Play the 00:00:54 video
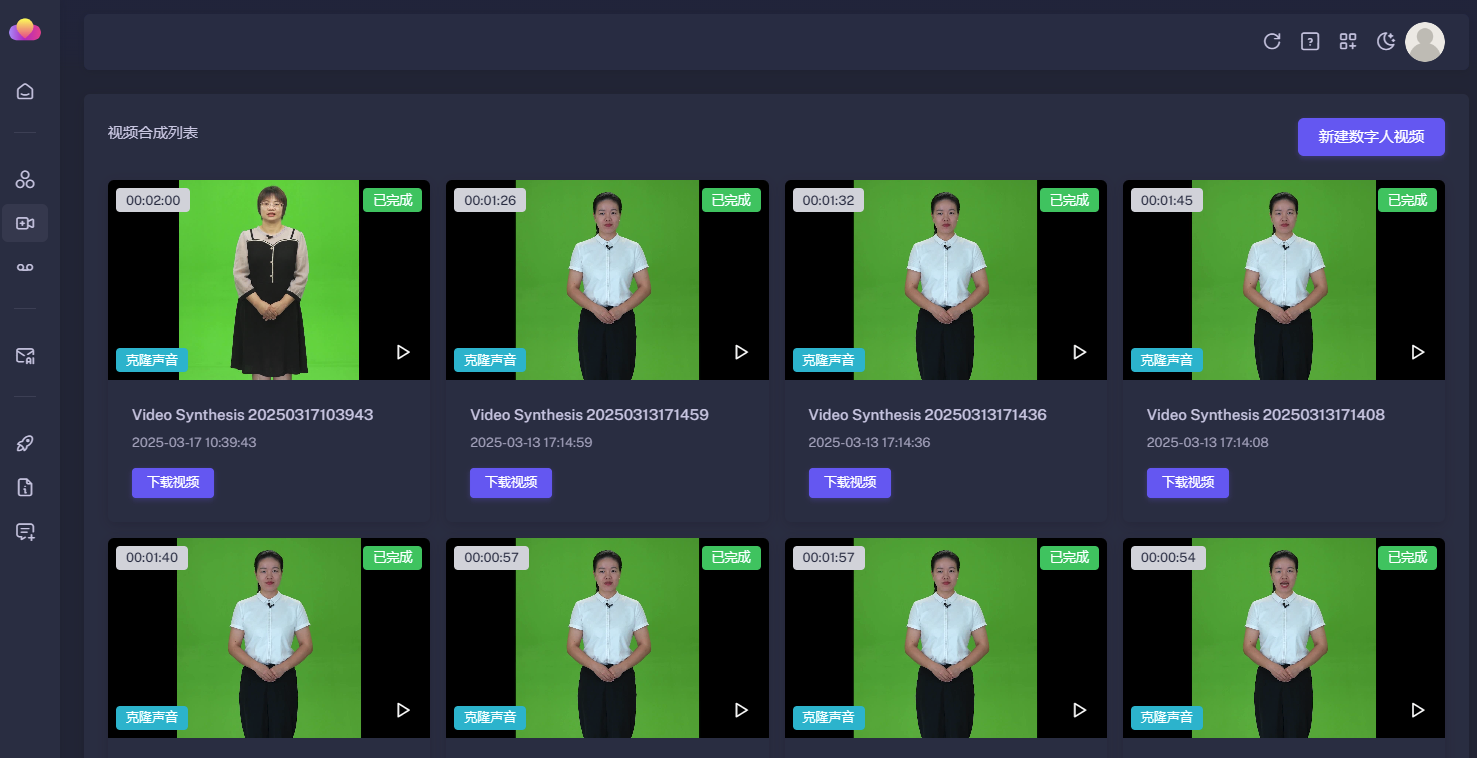 click(1417, 710)
